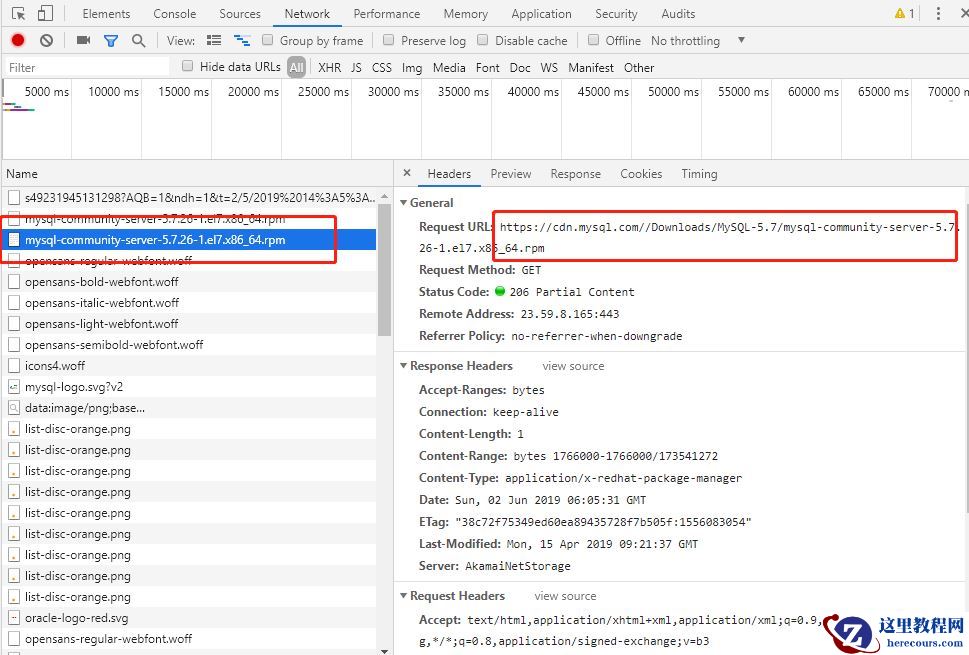Viewport: 969px width, 655px height.
Task: Switch to the Console tab
Action: pos(175,14)
